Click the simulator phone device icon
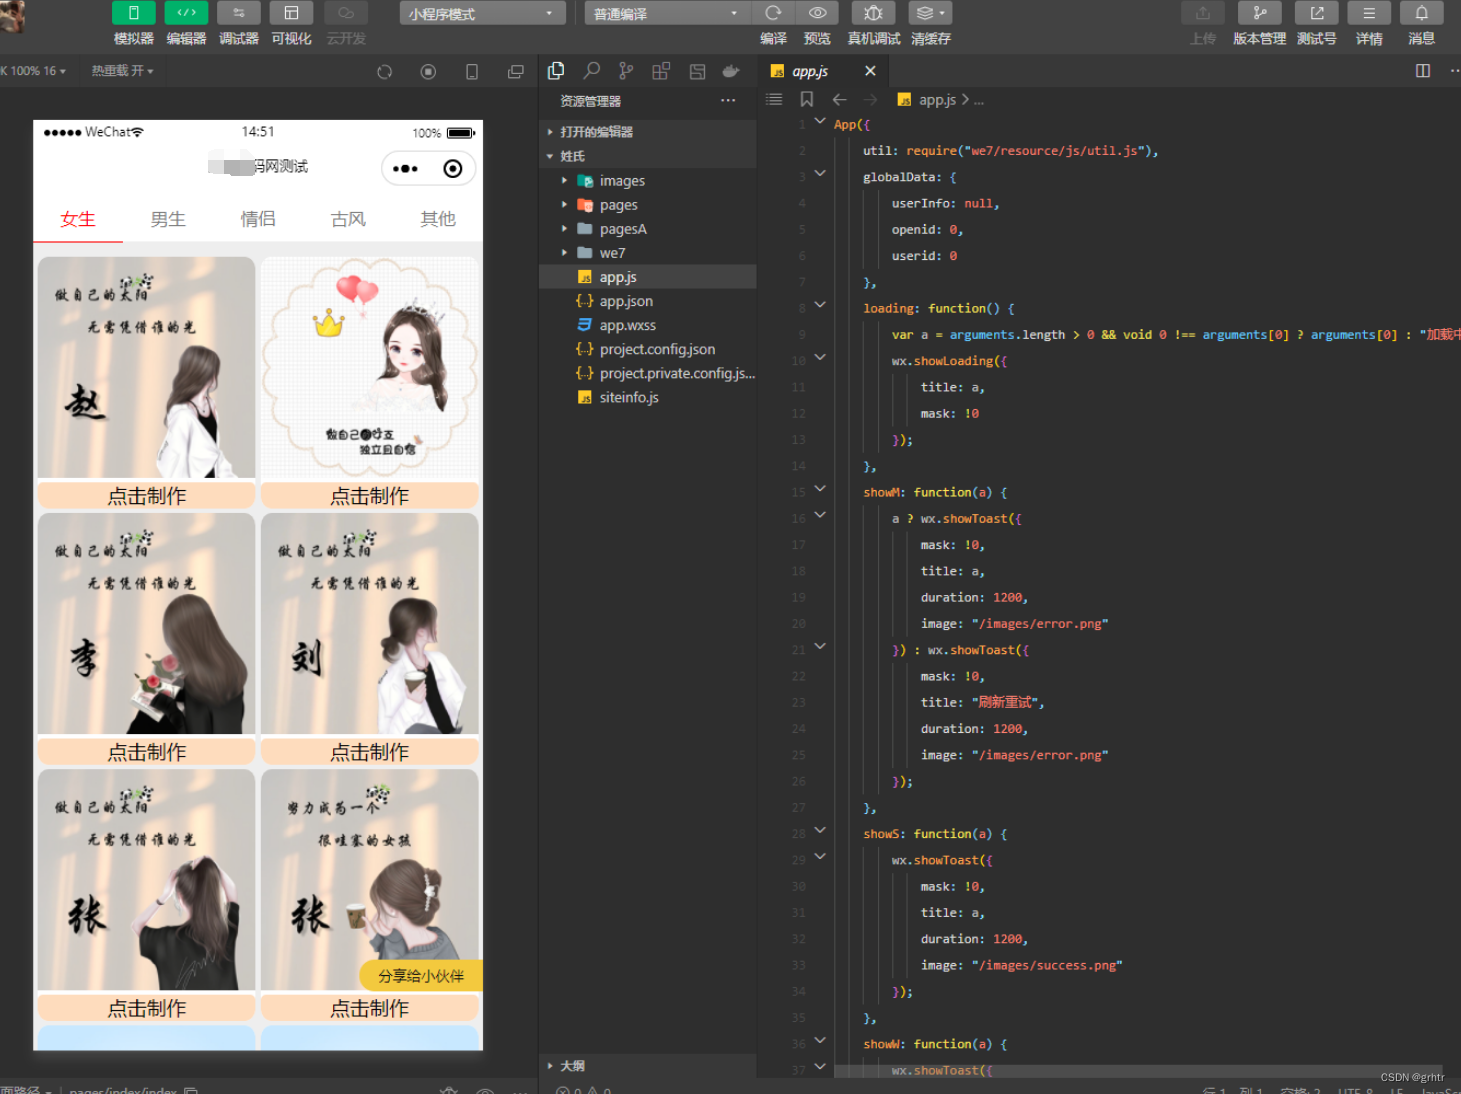 coord(472,72)
